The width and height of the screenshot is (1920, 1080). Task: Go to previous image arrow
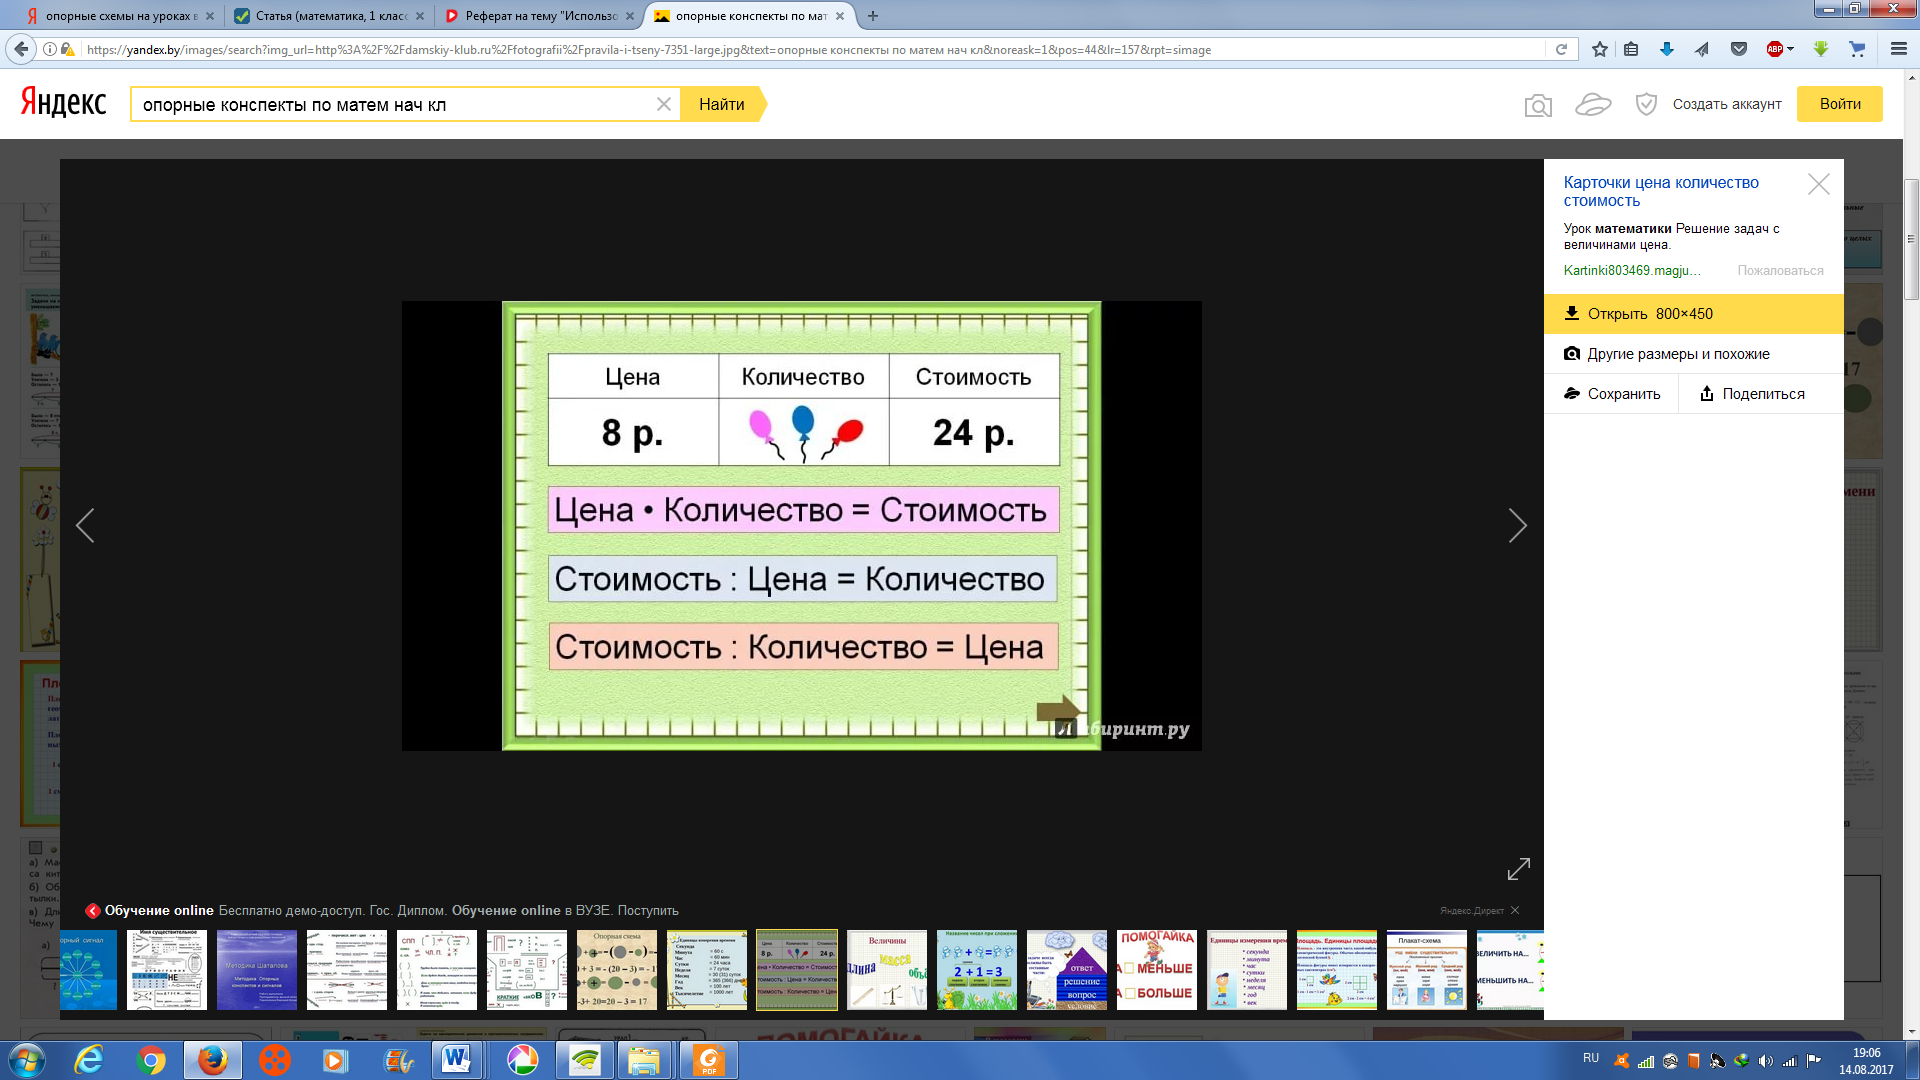(x=85, y=525)
